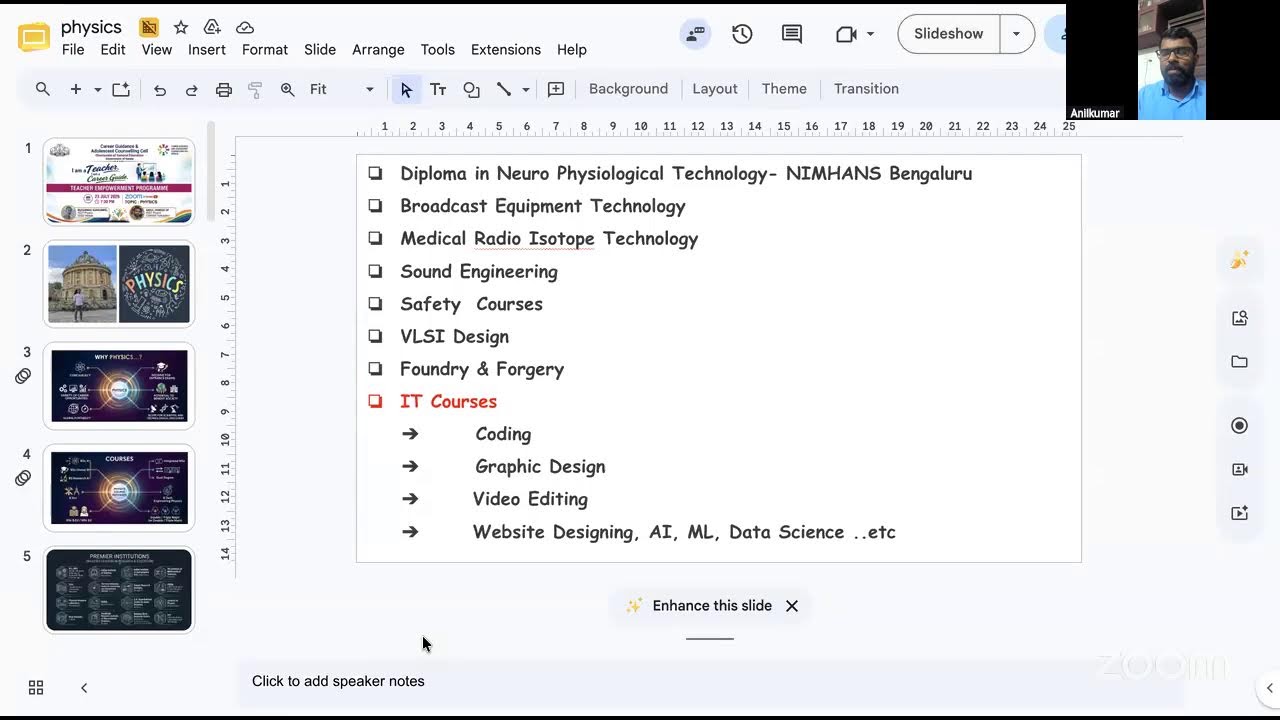Open the Edit menu

click(x=113, y=50)
